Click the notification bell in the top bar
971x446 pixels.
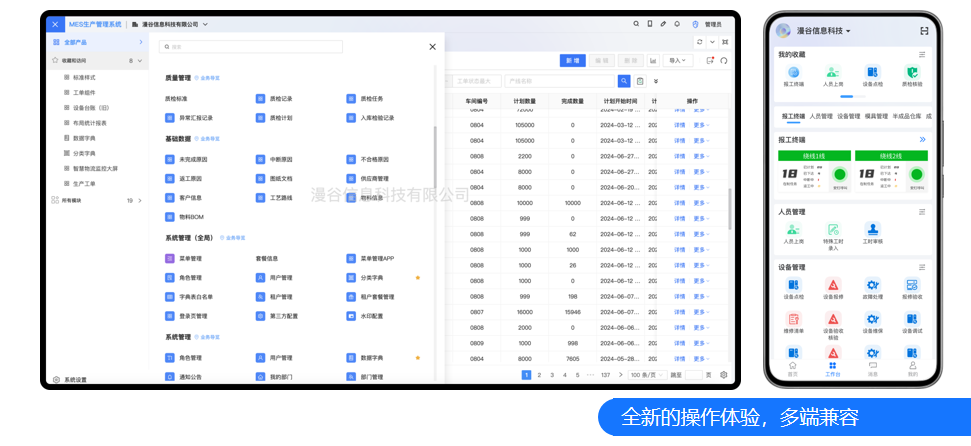tap(677, 23)
